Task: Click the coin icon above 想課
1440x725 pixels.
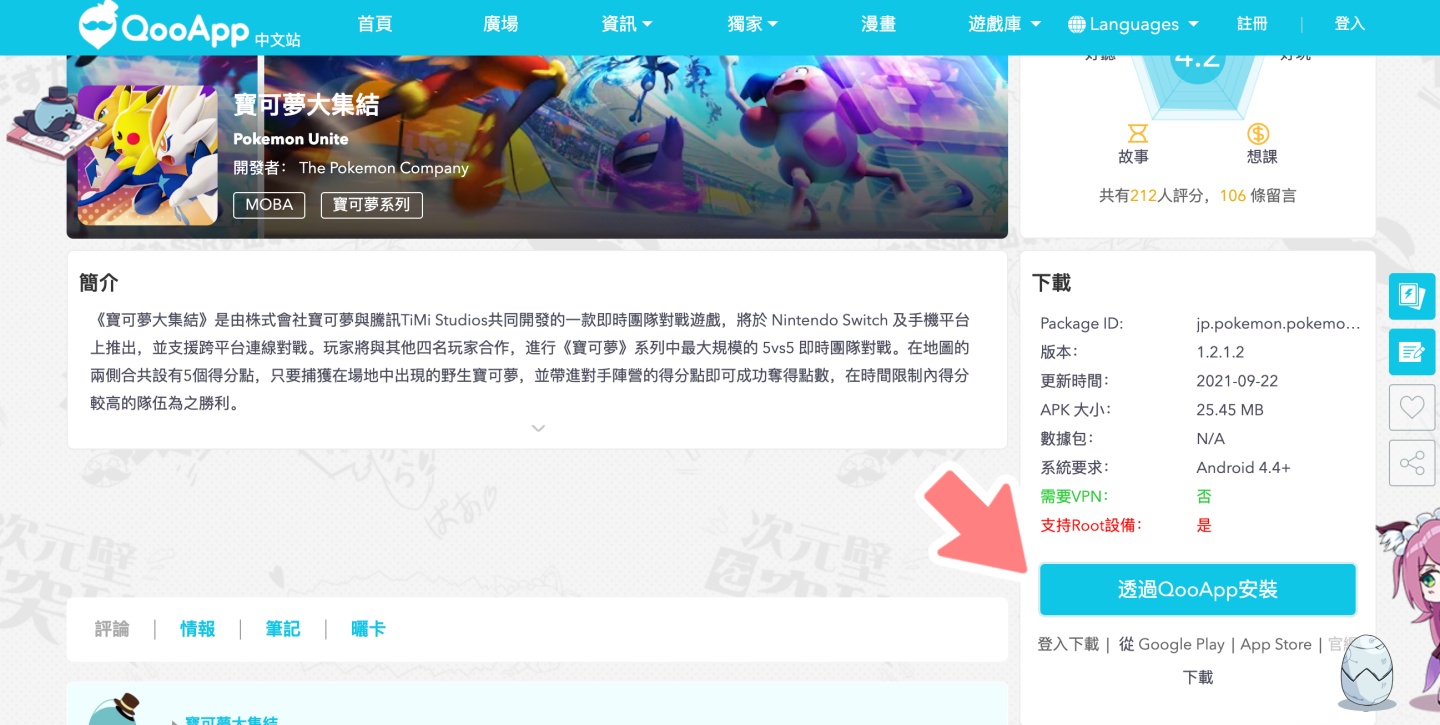Action: (1259, 133)
